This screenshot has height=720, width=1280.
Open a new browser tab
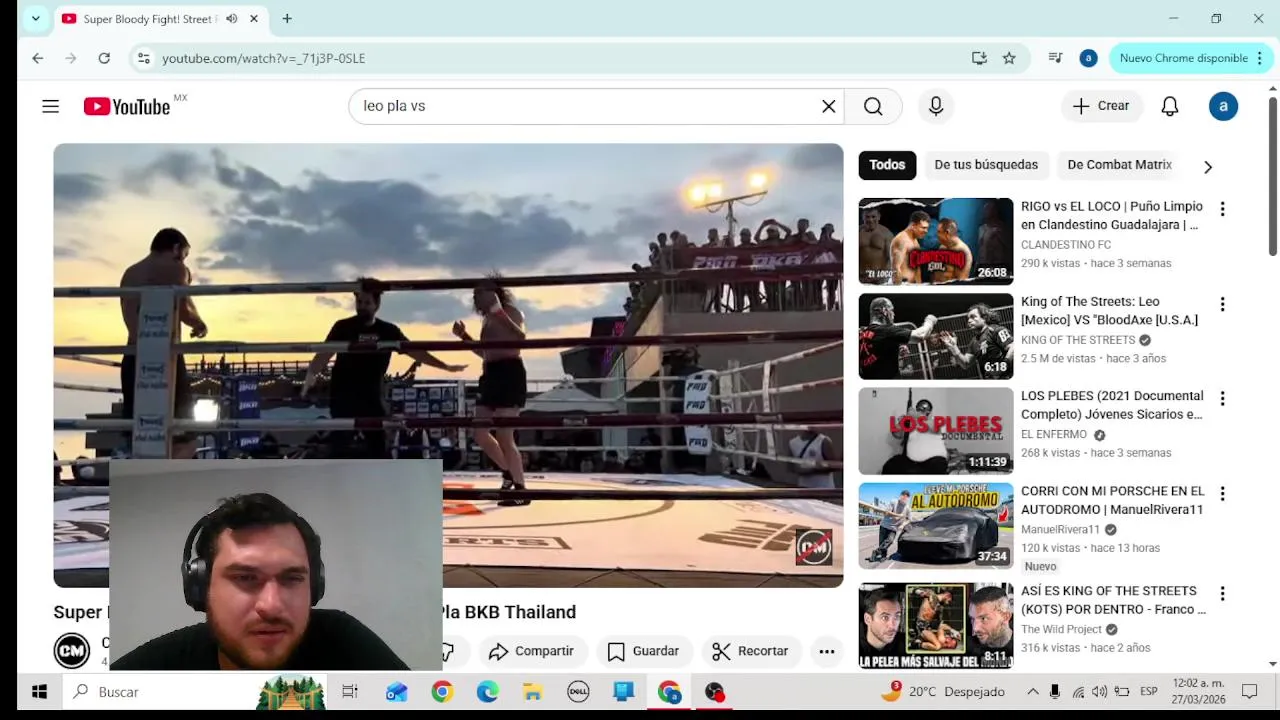(x=287, y=19)
